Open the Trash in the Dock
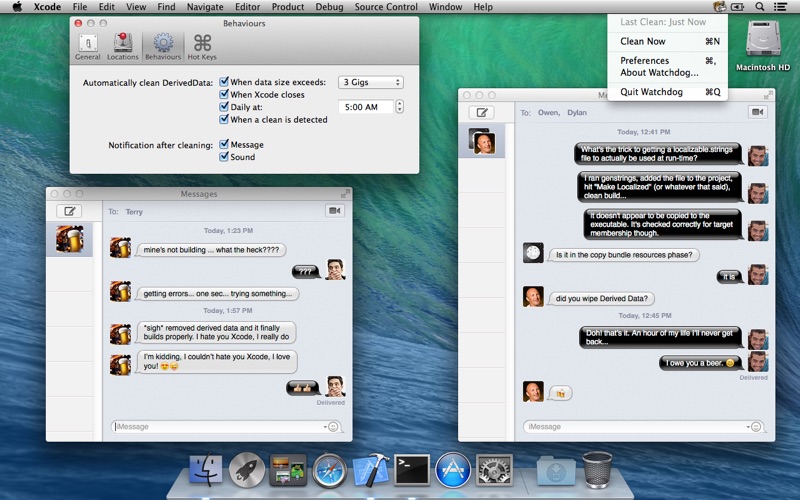 coord(597,470)
